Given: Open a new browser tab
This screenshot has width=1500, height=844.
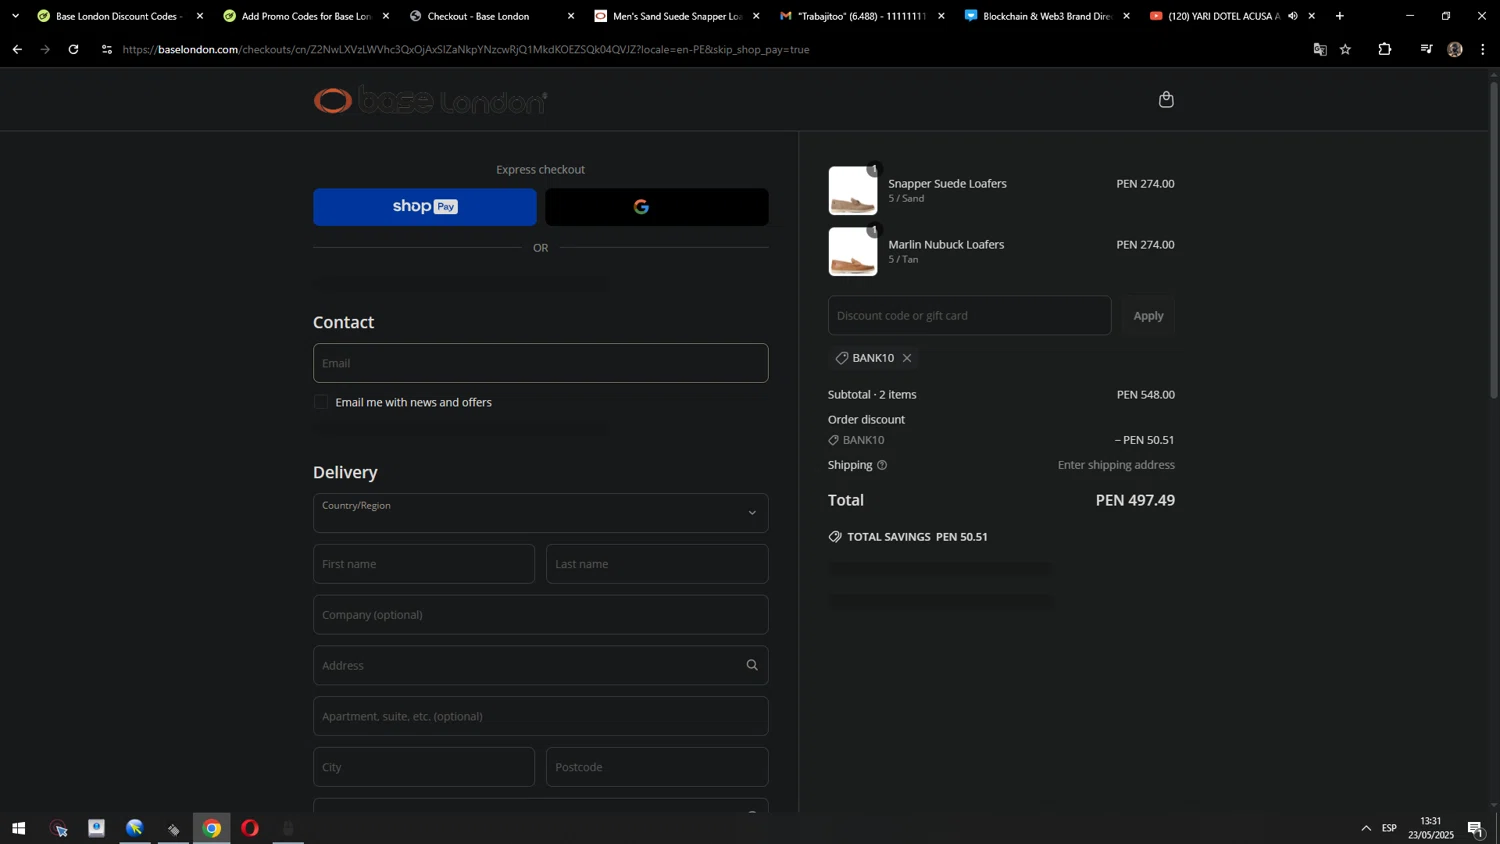Looking at the screenshot, I should pyautogui.click(x=1339, y=16).
